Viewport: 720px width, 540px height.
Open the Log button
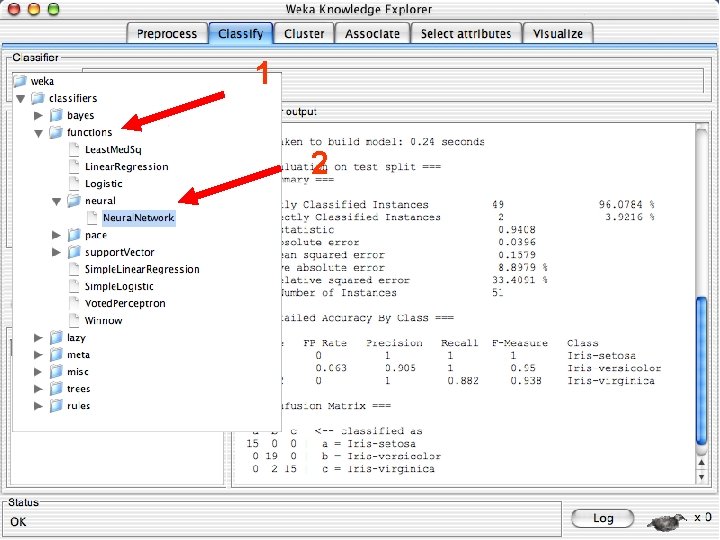(x=603, y=518)
